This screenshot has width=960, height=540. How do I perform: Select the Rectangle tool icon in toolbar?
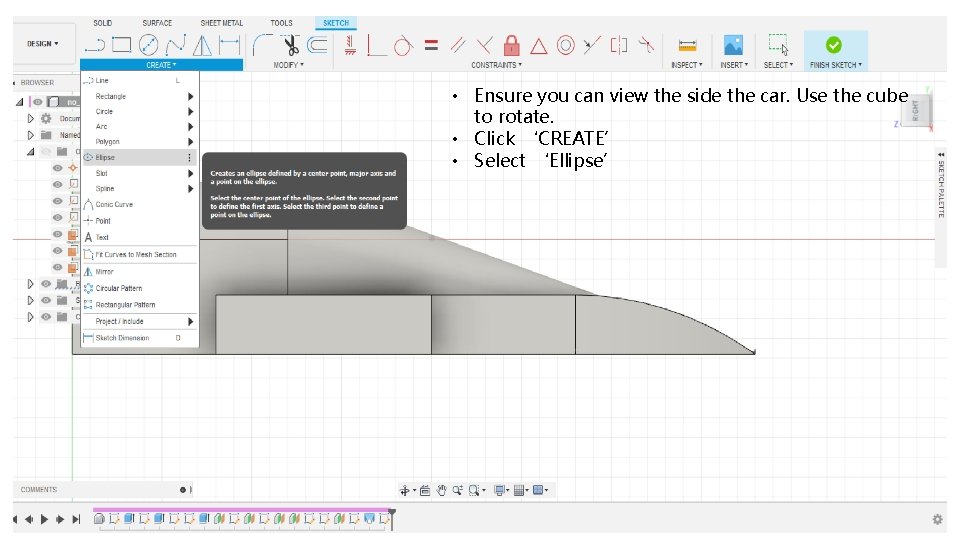click(x=121, y=45)
